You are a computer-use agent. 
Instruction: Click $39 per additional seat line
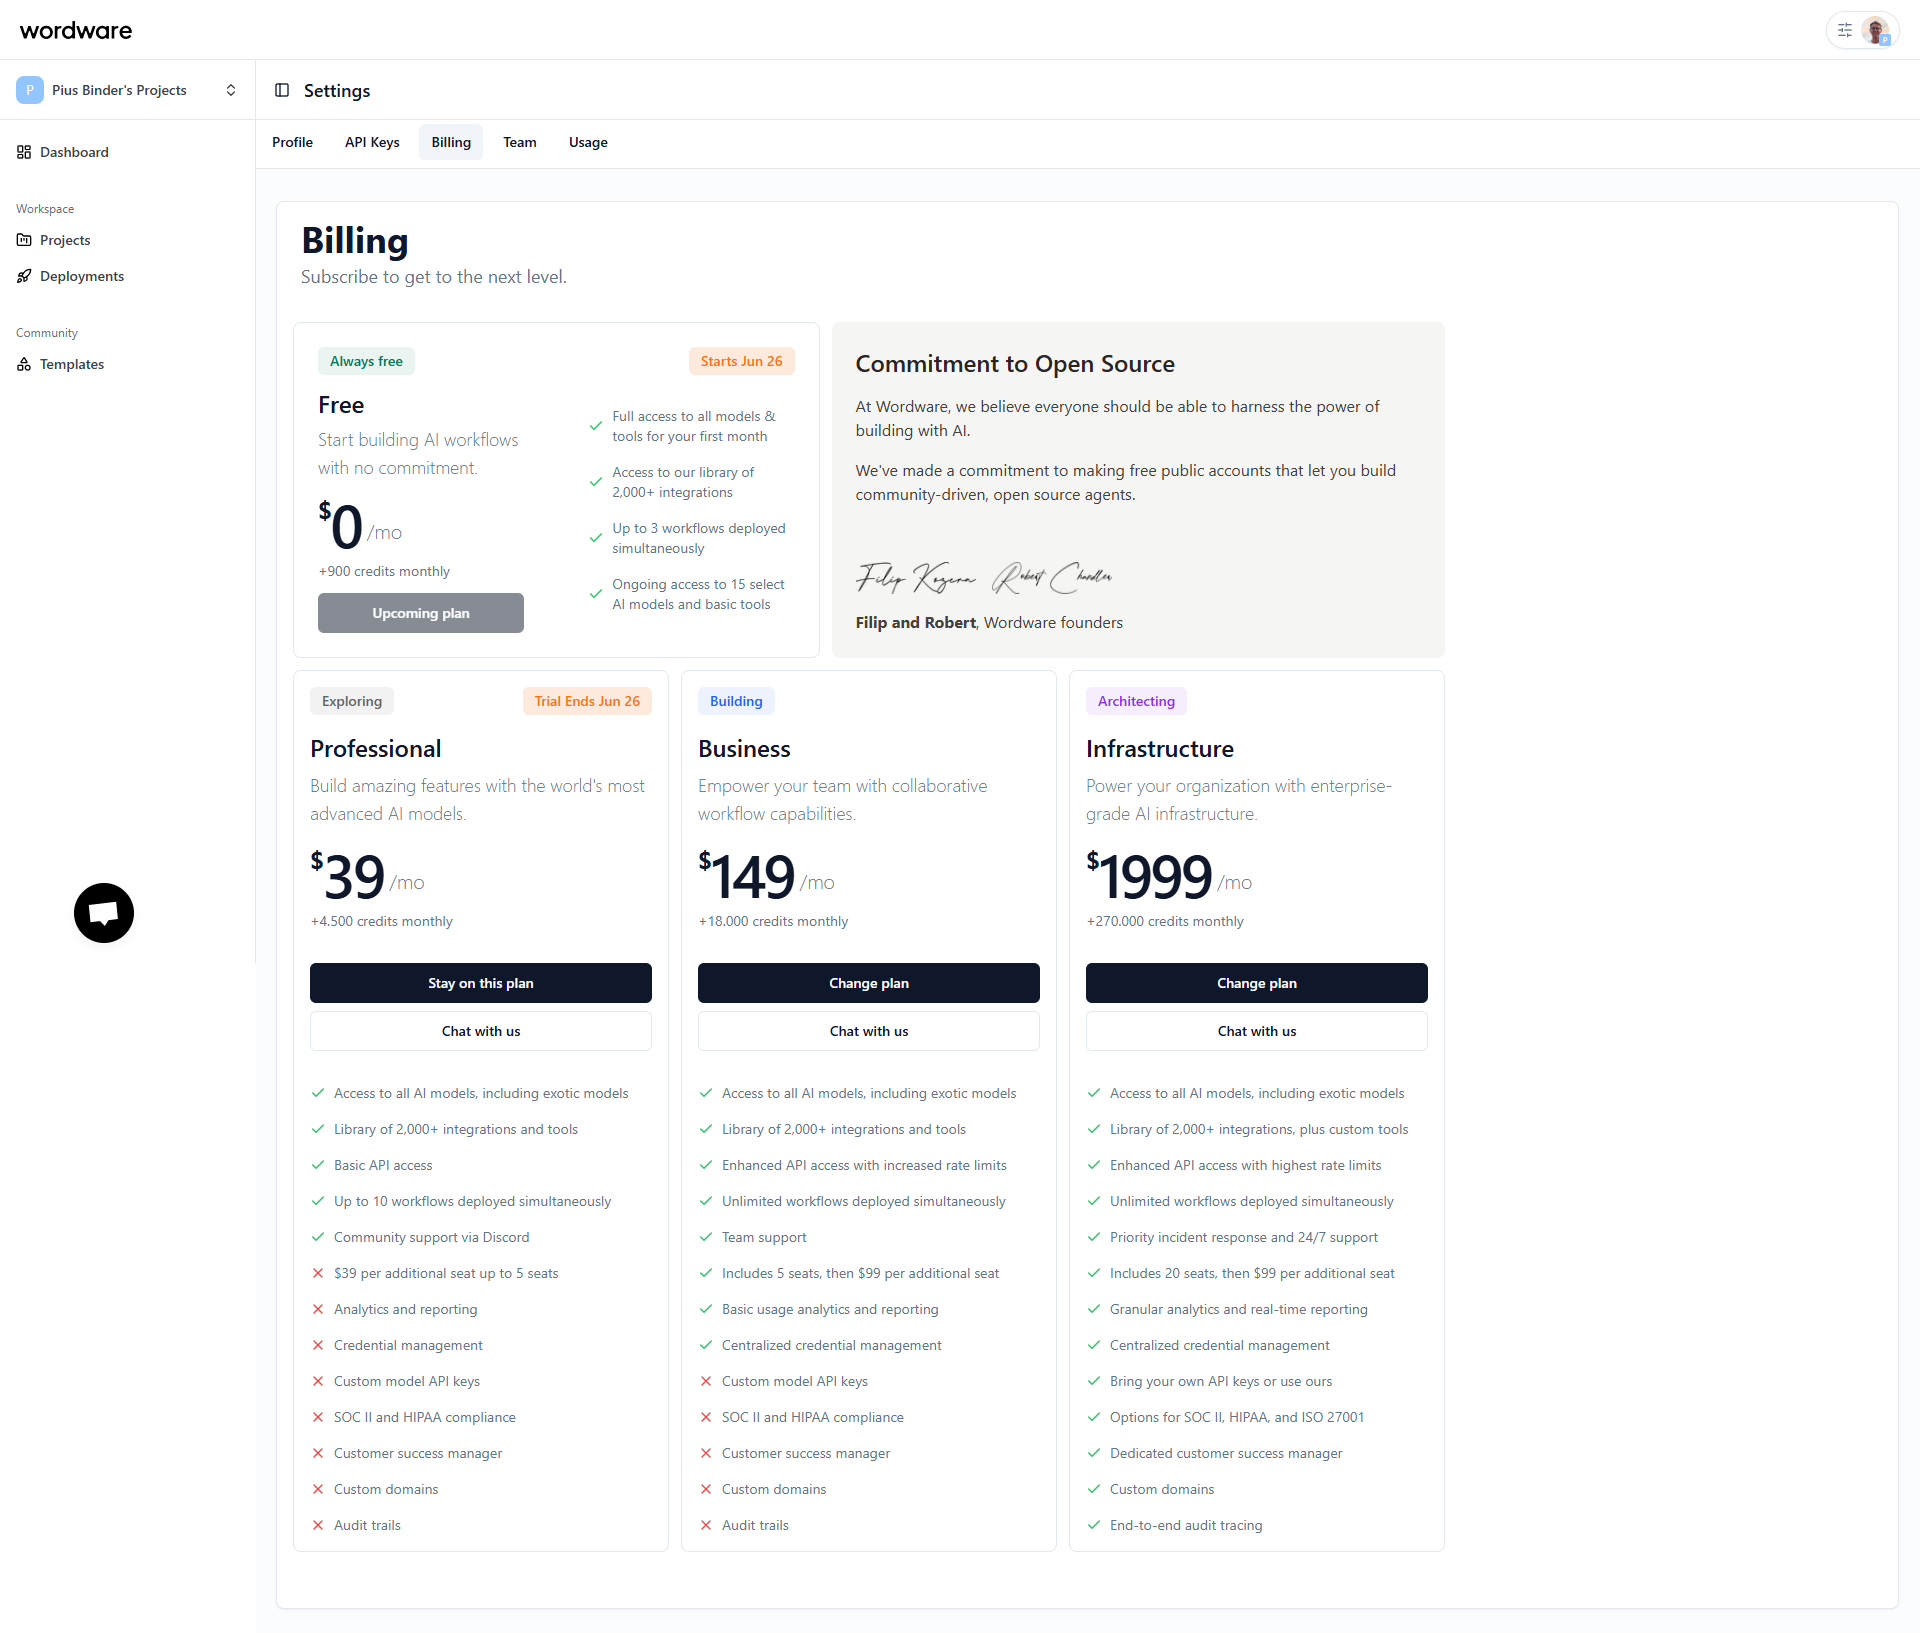[x=446, y=1273]
